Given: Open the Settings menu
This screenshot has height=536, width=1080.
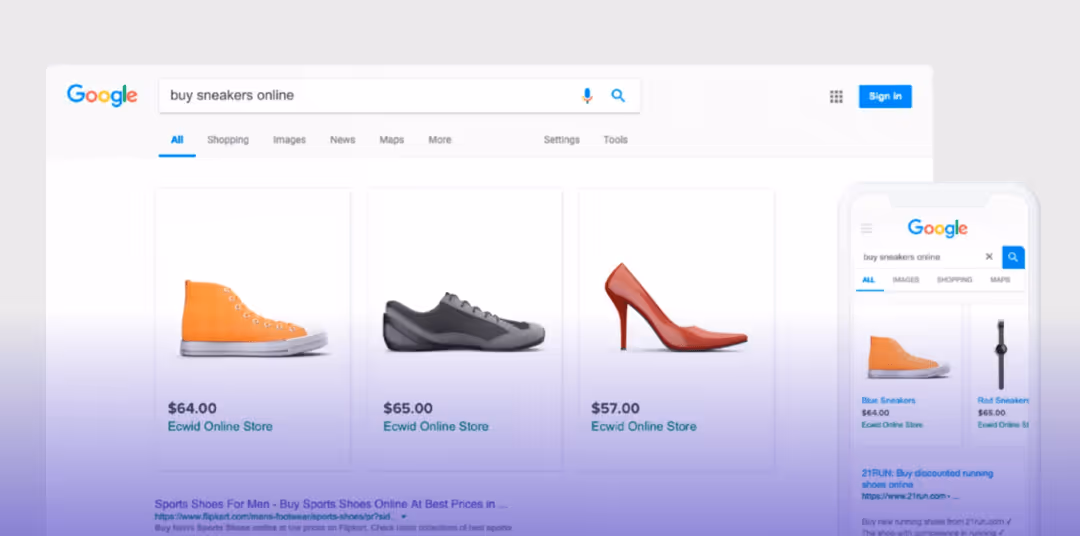Looking at the screenshot, I should [x=561, y=140].
